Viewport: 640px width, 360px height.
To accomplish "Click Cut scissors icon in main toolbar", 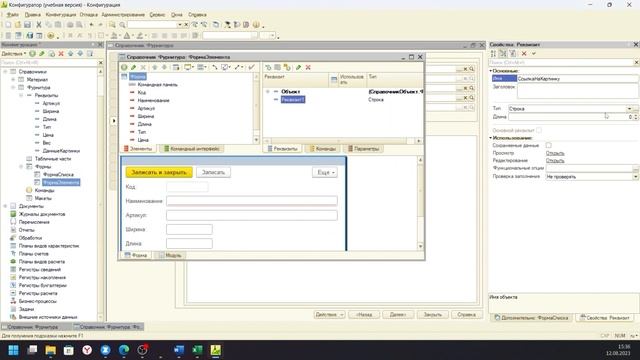I will [x=39, y=25].
